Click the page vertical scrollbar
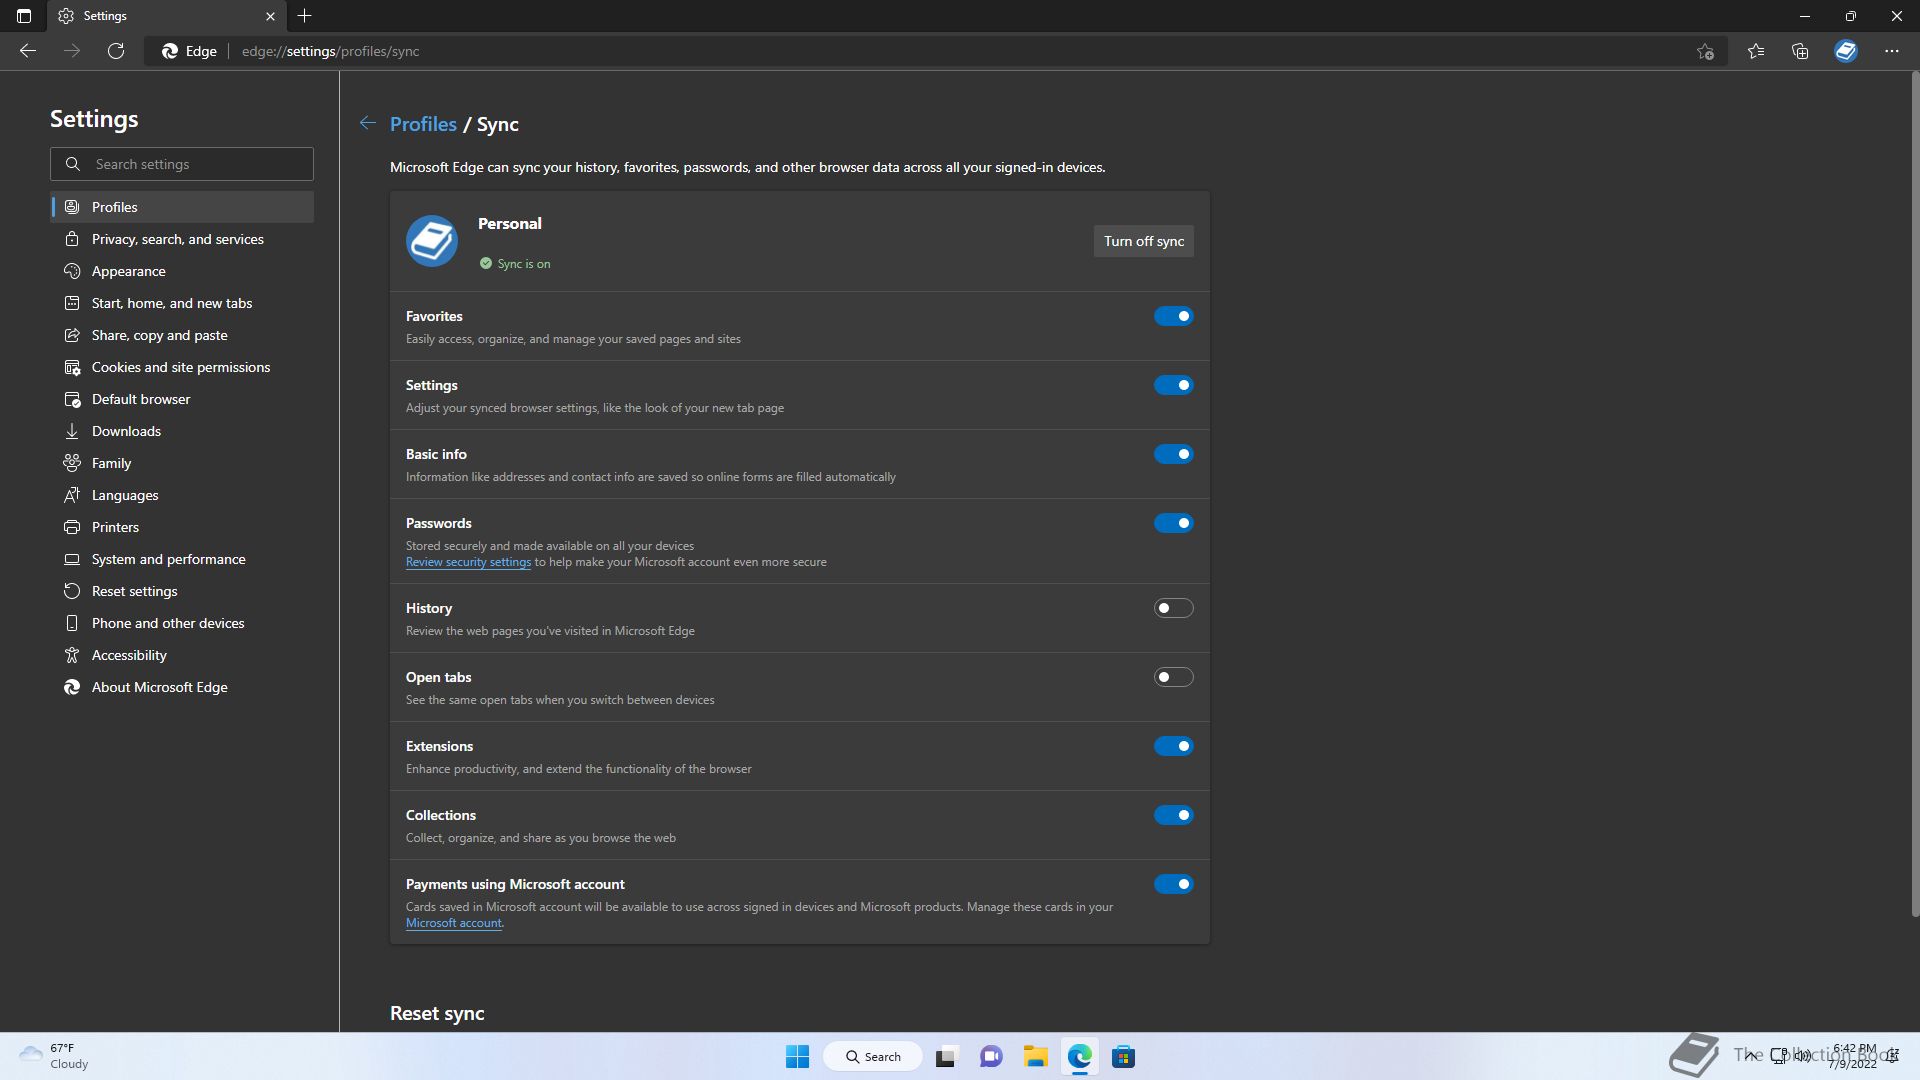The width and height of the screenshot is (1920, 1080). (1915, 494)
